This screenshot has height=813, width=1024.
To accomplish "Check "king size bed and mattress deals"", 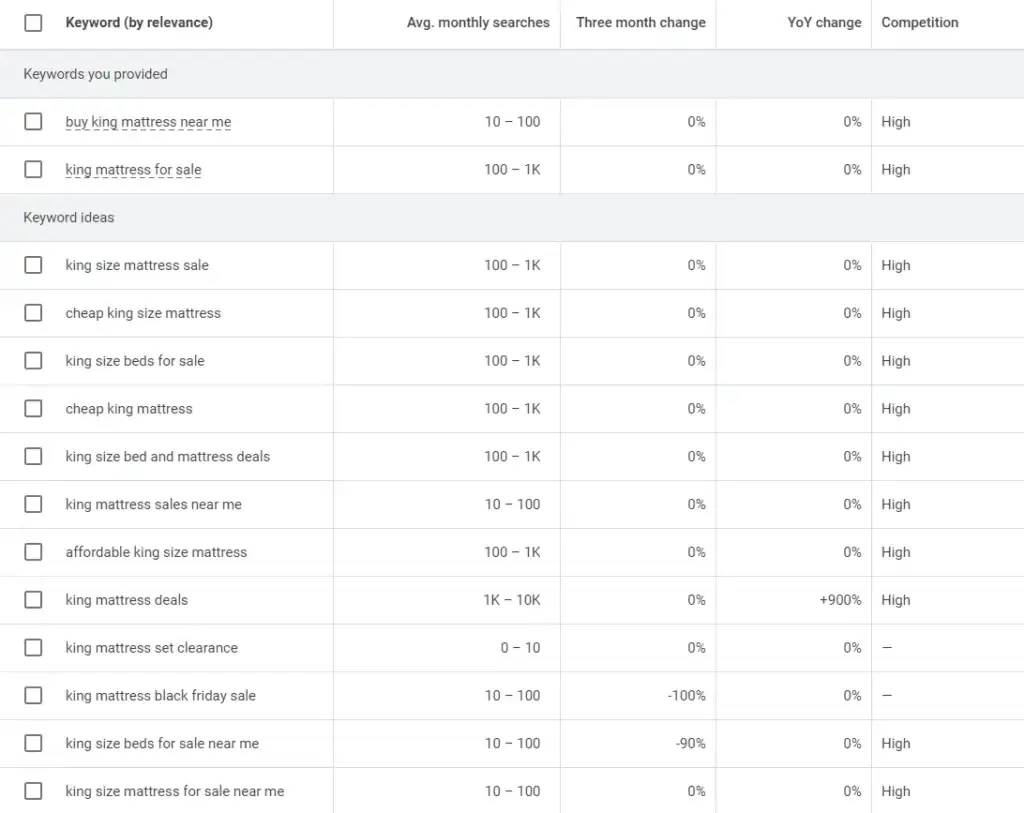I will (33, 456).
